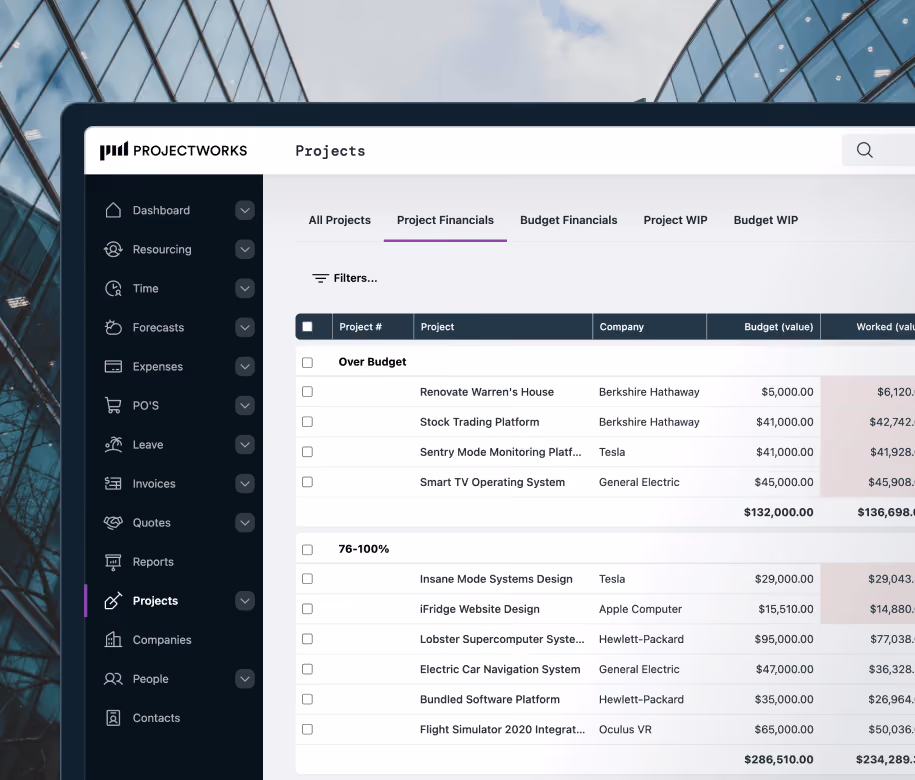
Task: Expand the Resourcing menu chevron
Action: (x=245, y=249)
